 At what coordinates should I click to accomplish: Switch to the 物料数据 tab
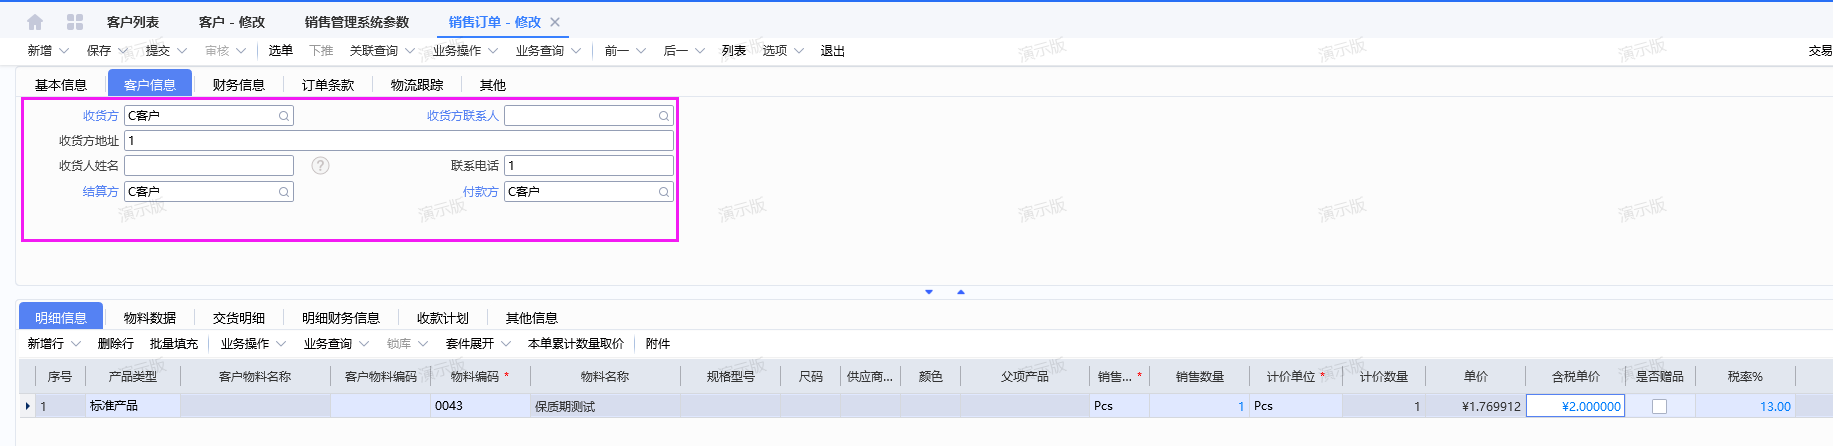[150, 318]
